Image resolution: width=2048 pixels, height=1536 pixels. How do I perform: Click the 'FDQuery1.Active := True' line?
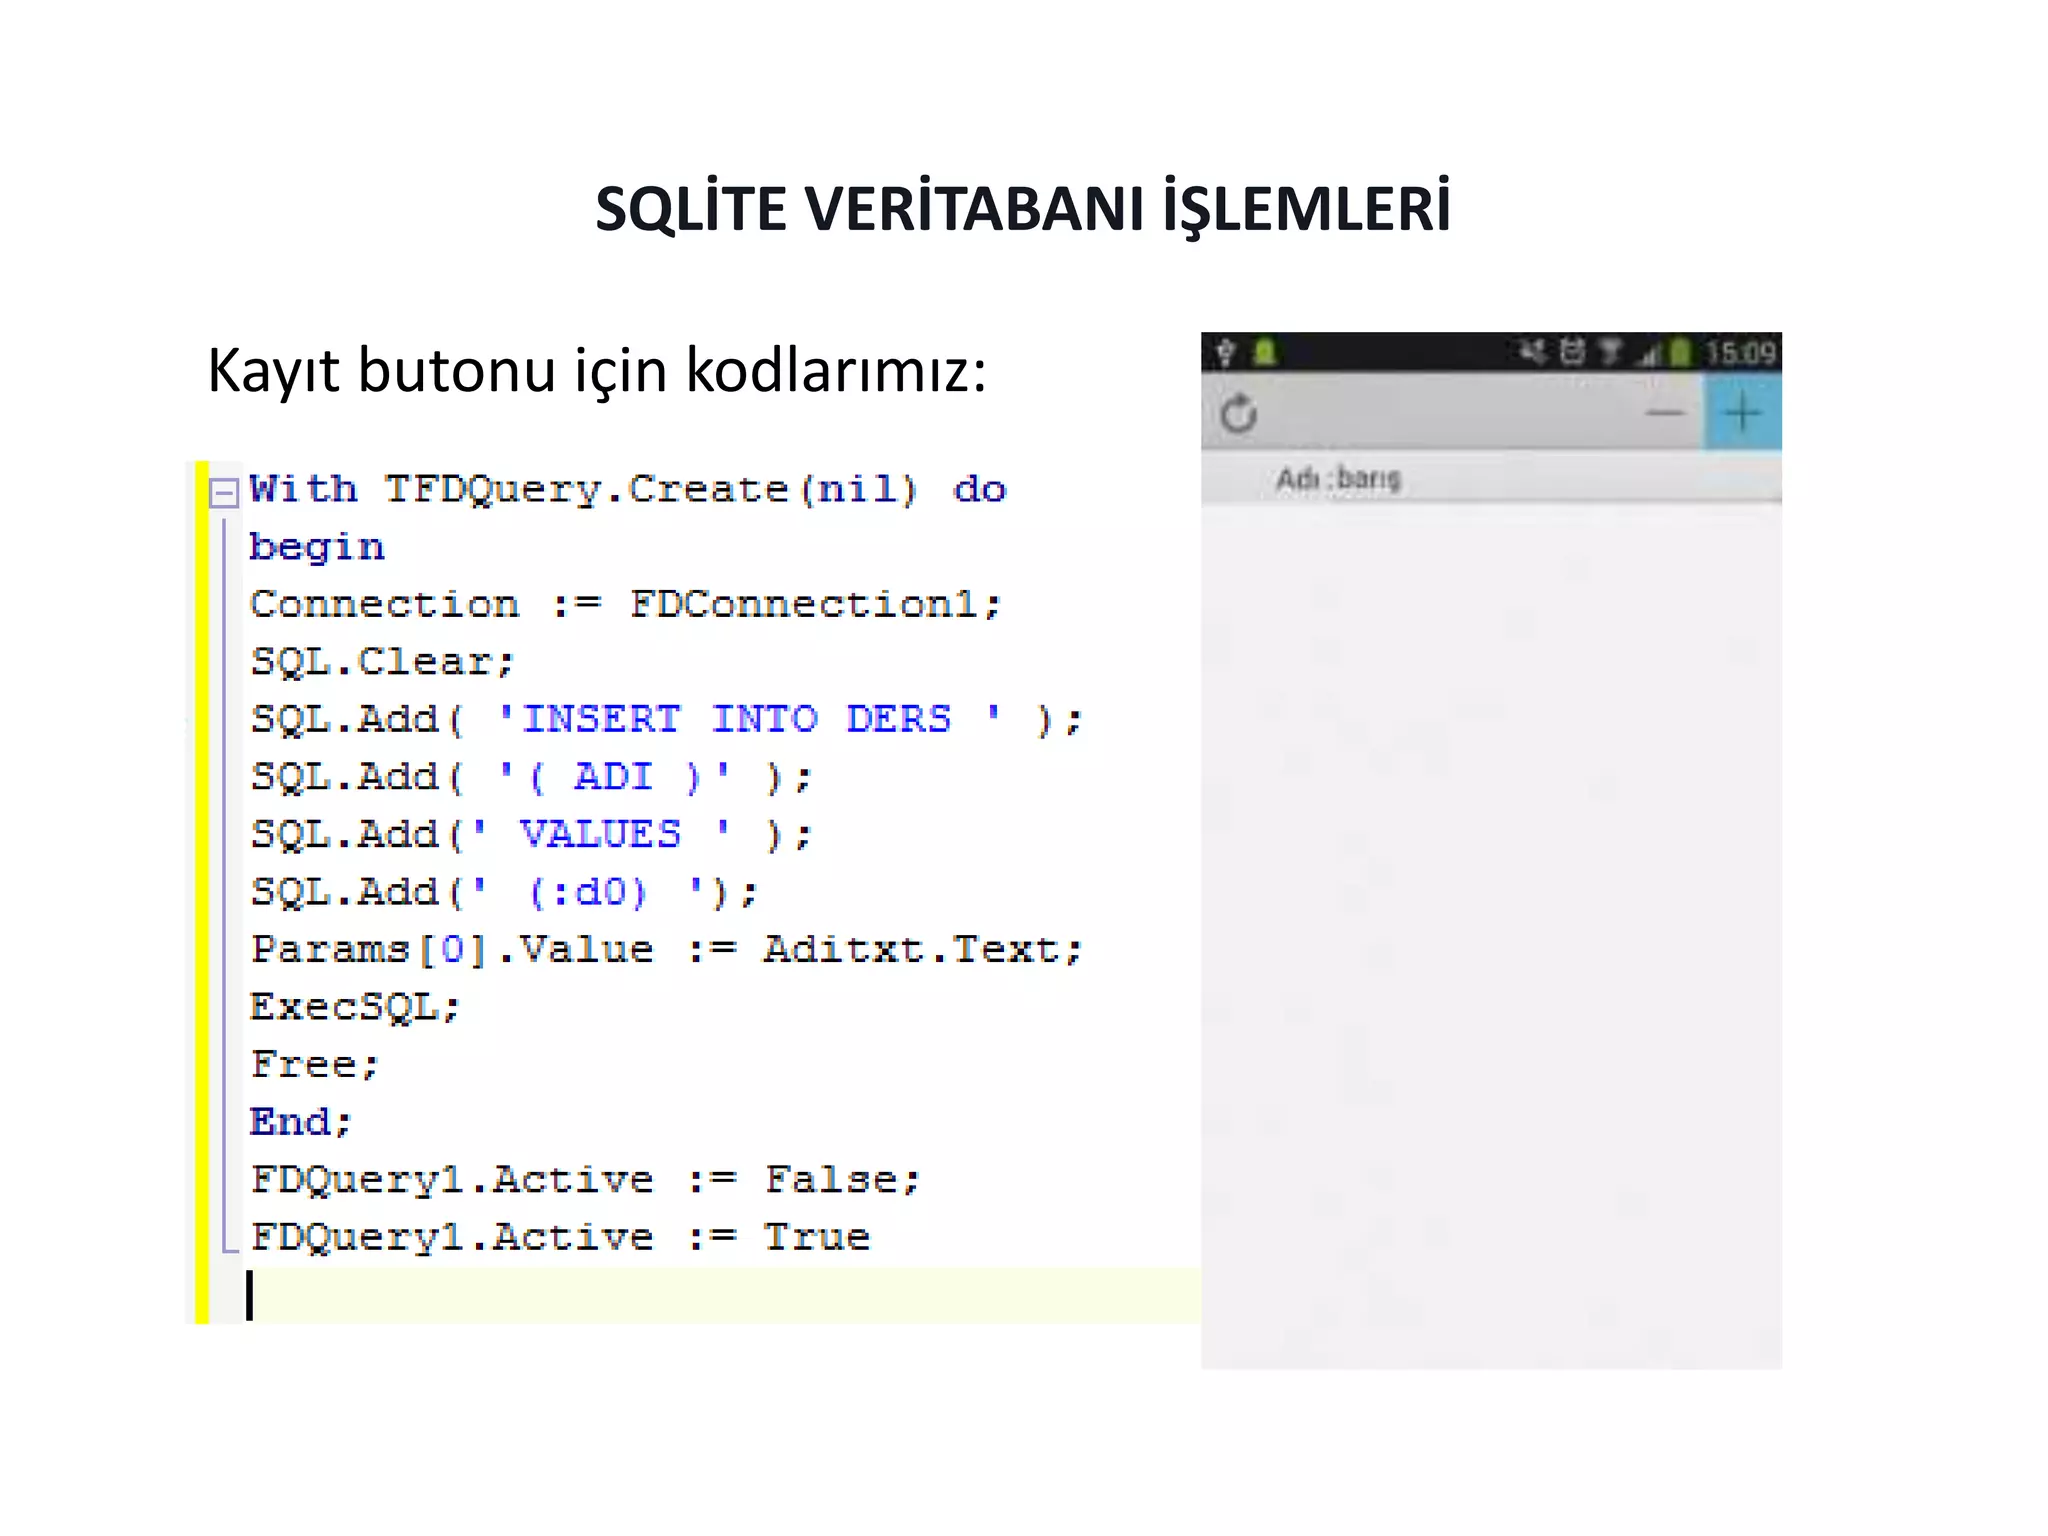(x=560, y=1237)
